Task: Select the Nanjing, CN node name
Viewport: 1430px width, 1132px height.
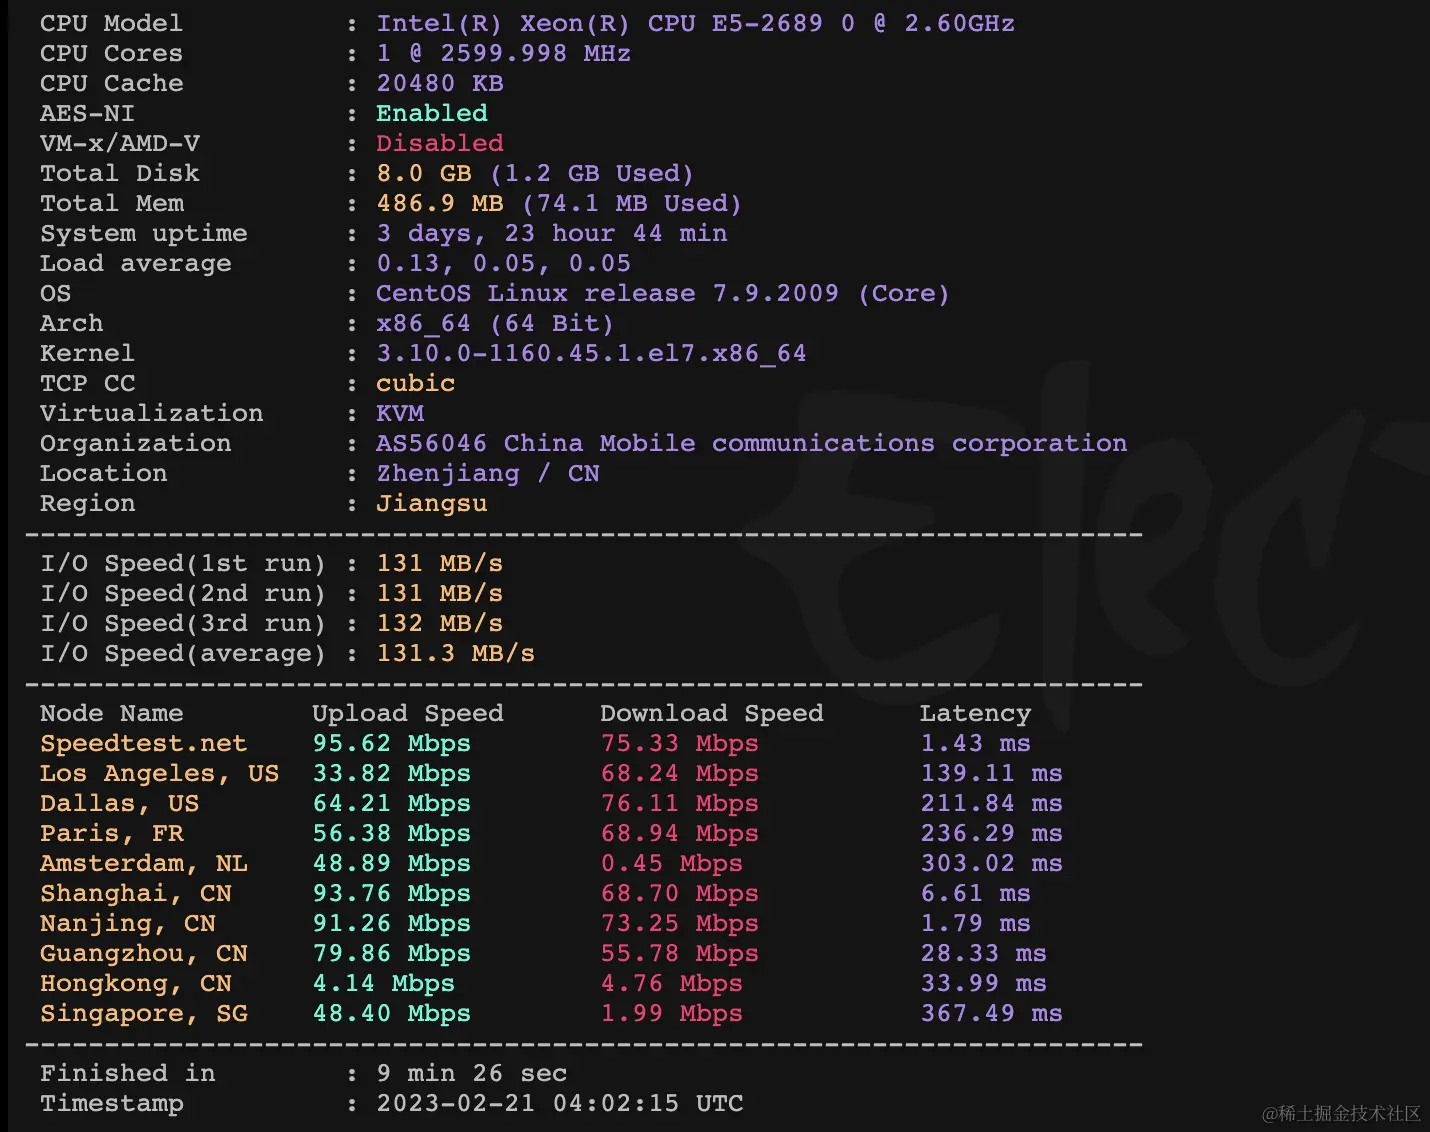Action: click(127, 923)
